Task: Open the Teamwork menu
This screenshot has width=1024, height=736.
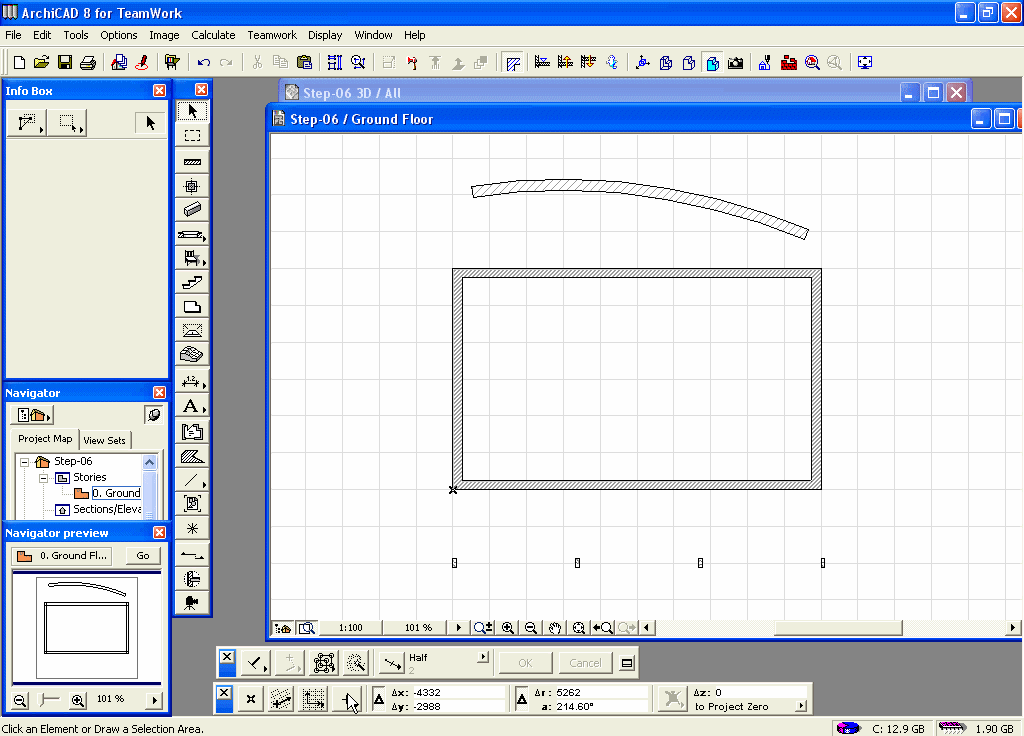Action: click(x=272, y=35)
